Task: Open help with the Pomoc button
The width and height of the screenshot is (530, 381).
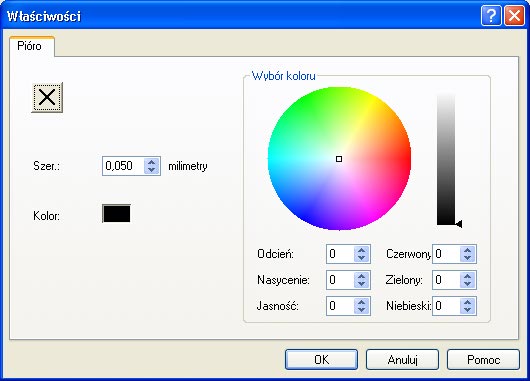Action: 483,359
